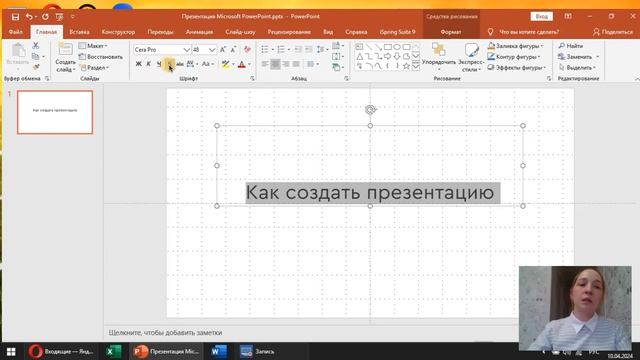
Task: Click the Заменить replace button
Action: pyautogui.click(x=578, y=56)
